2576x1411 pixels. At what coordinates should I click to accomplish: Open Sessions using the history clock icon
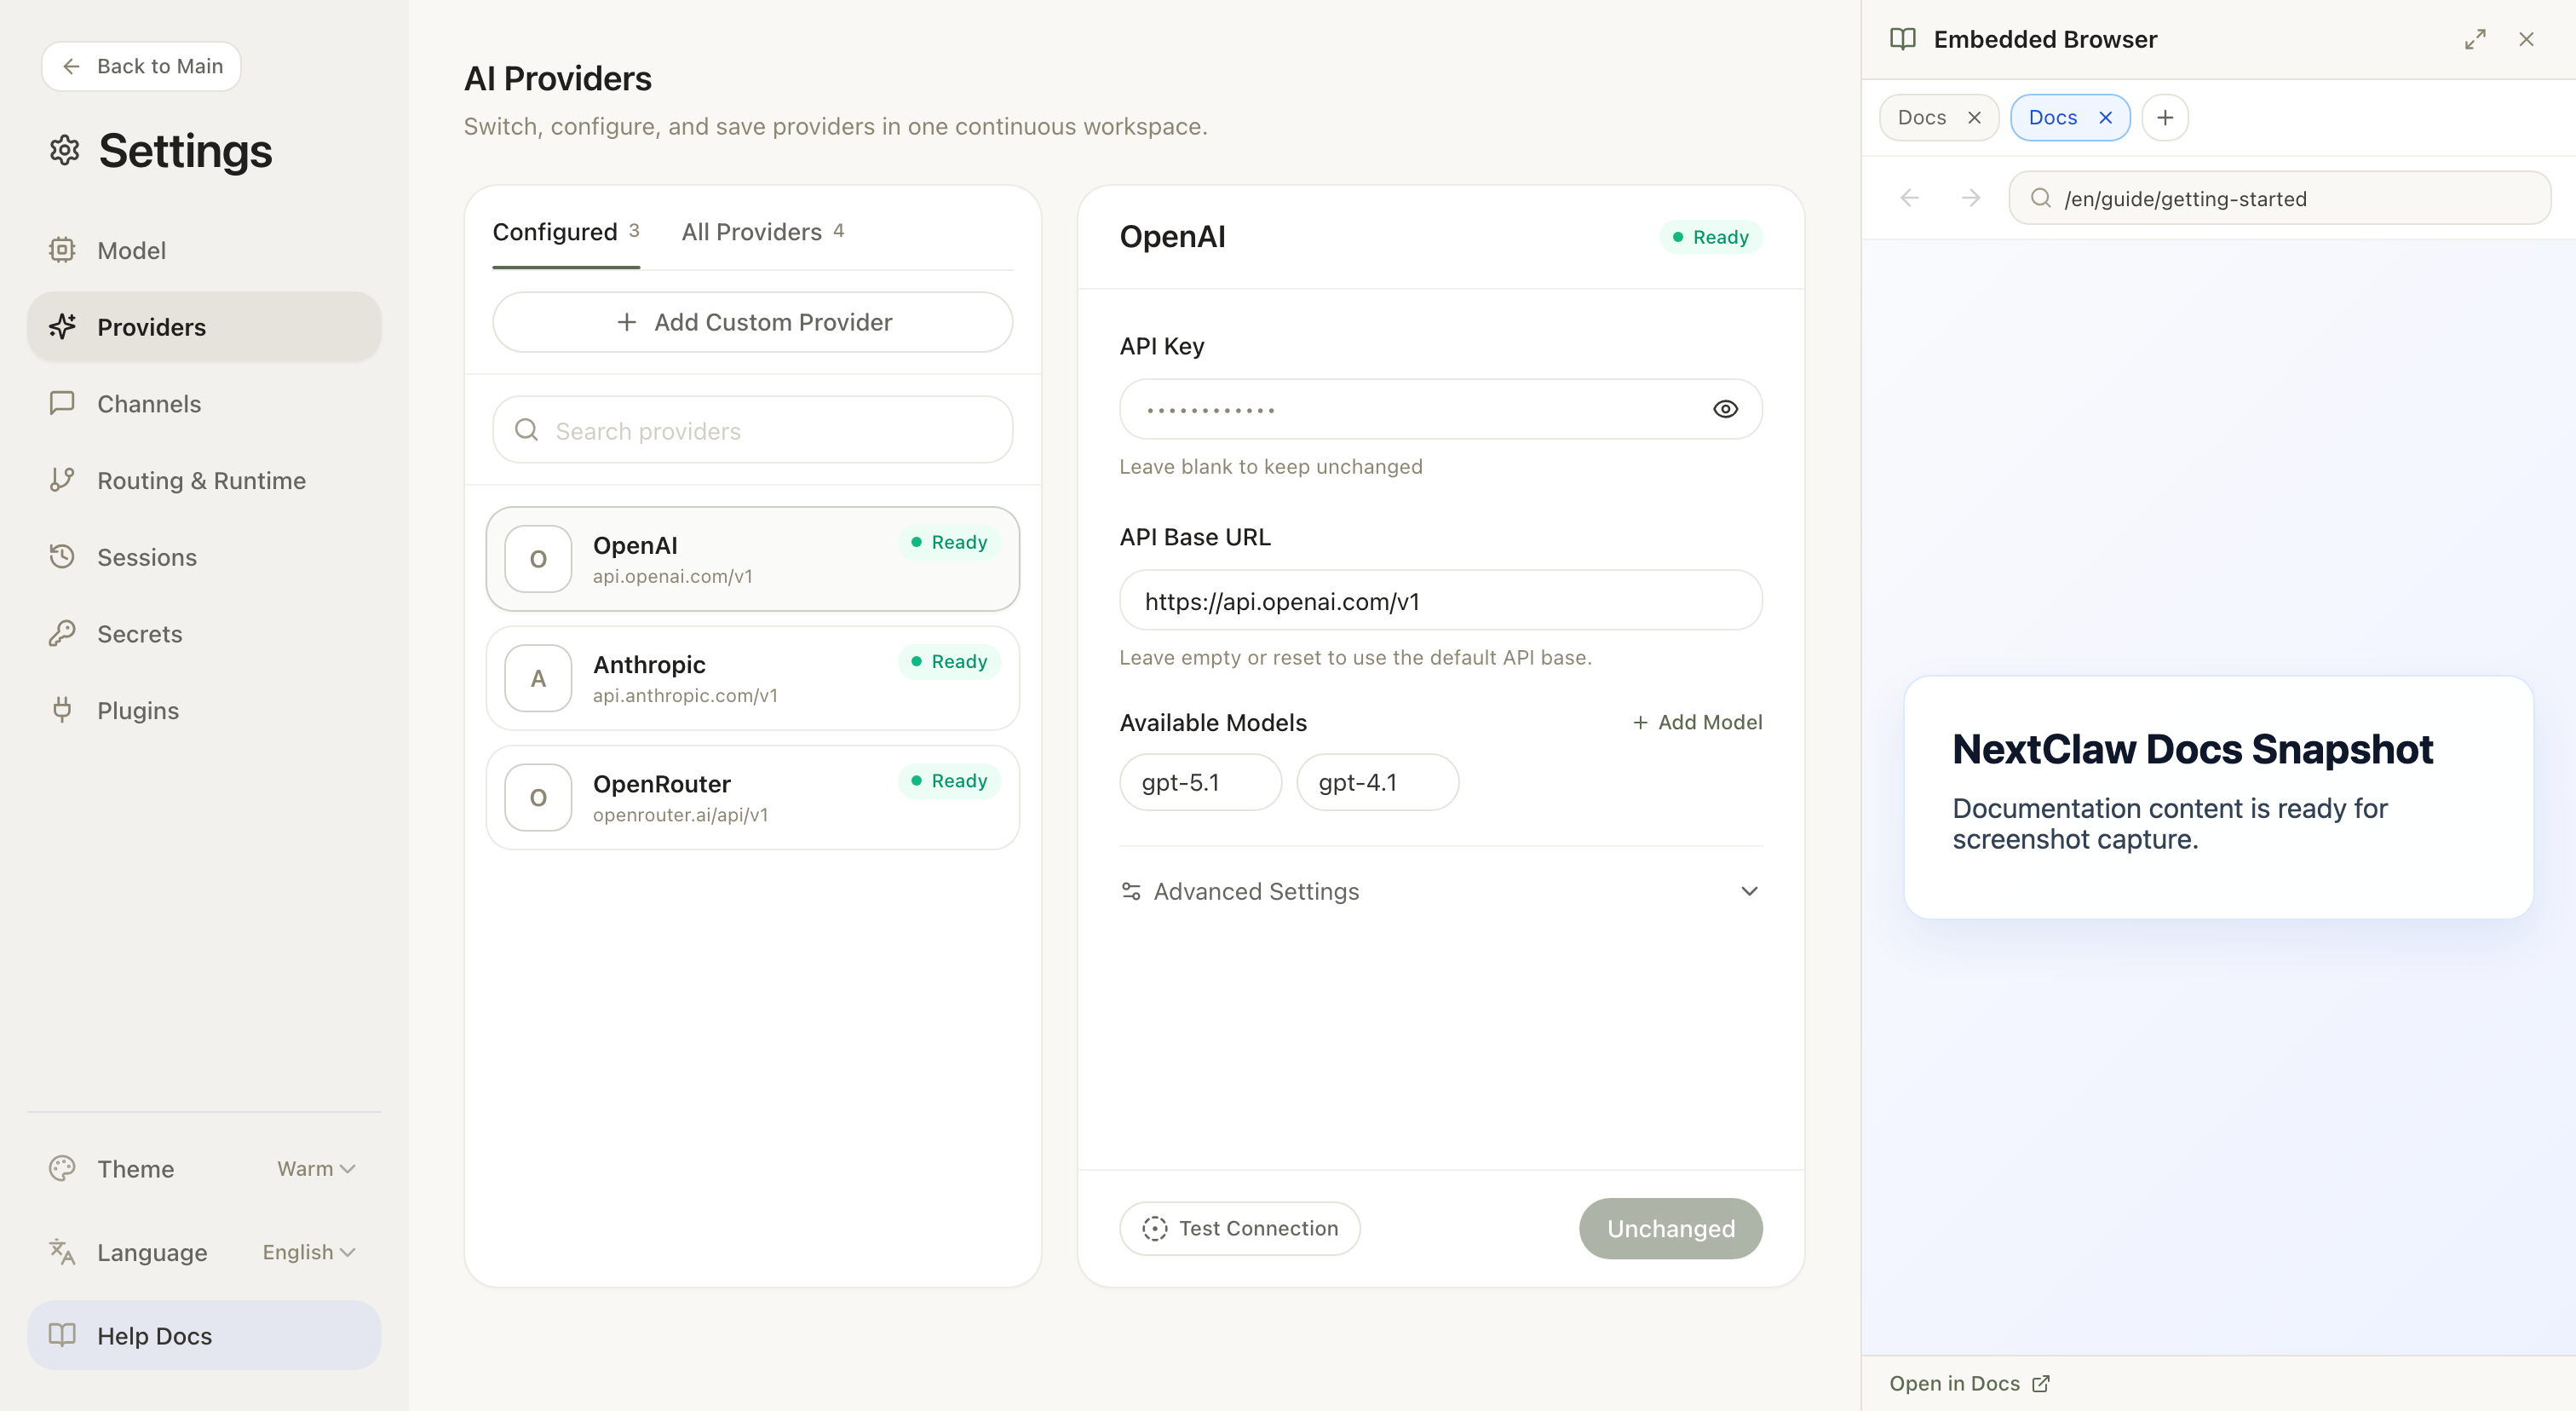(62, 557)
